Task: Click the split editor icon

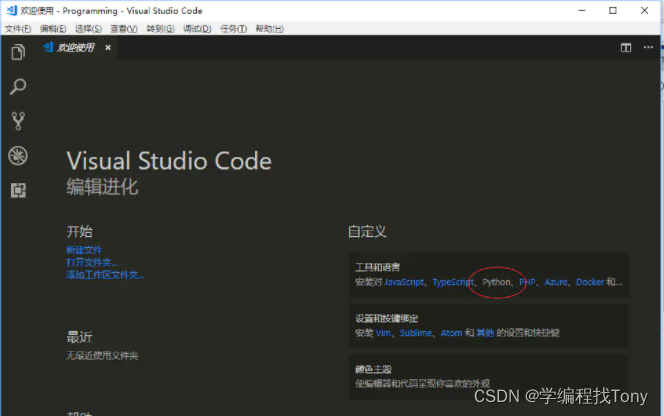Action: click(626, 47)
